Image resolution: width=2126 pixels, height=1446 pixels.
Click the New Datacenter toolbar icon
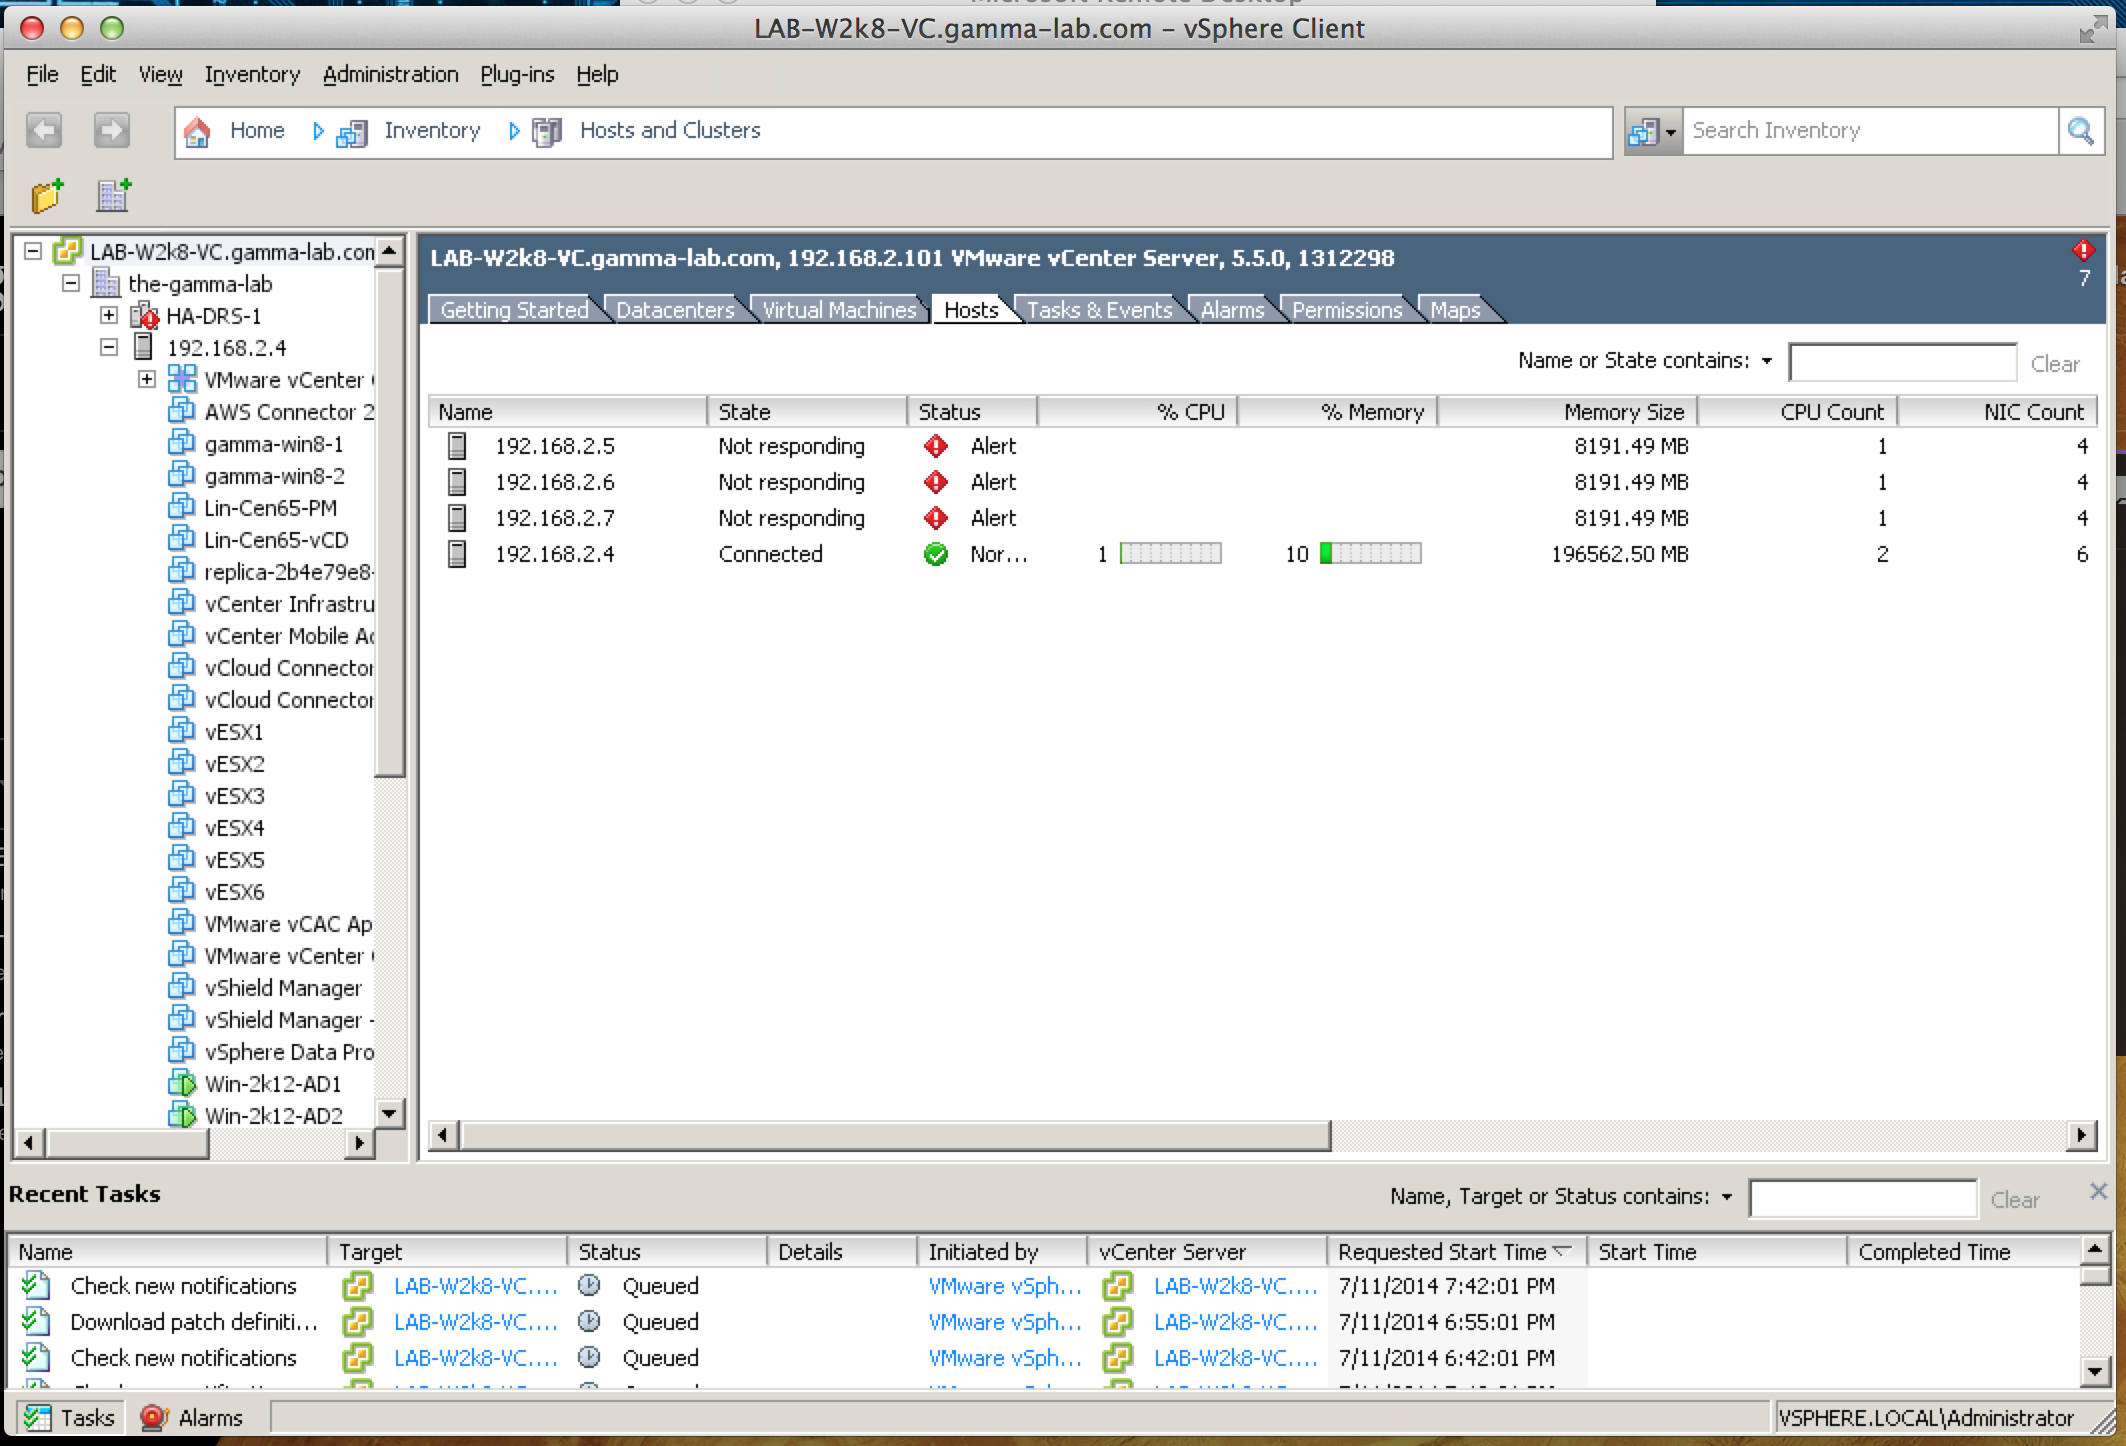(114, 196)
